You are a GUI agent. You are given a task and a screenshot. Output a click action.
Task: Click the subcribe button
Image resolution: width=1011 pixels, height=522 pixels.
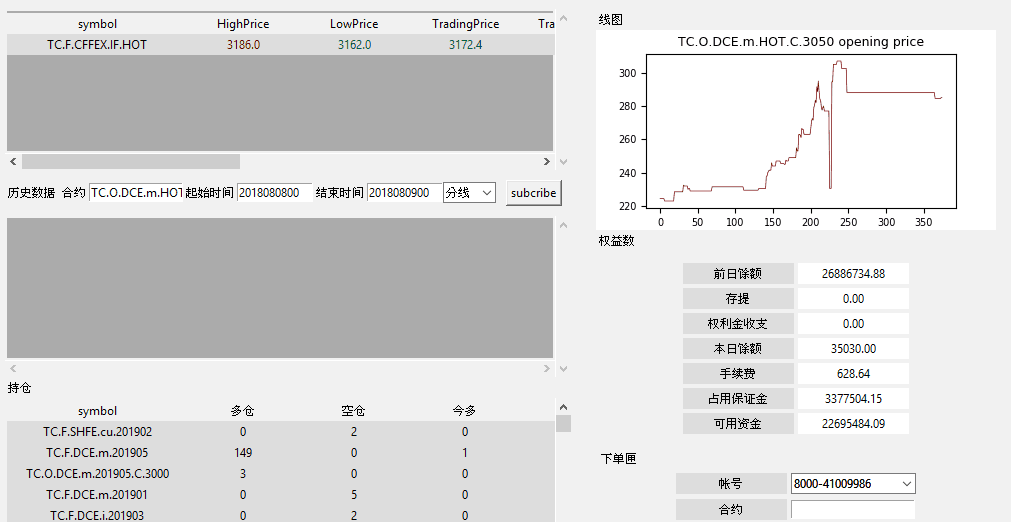(532, 192)
